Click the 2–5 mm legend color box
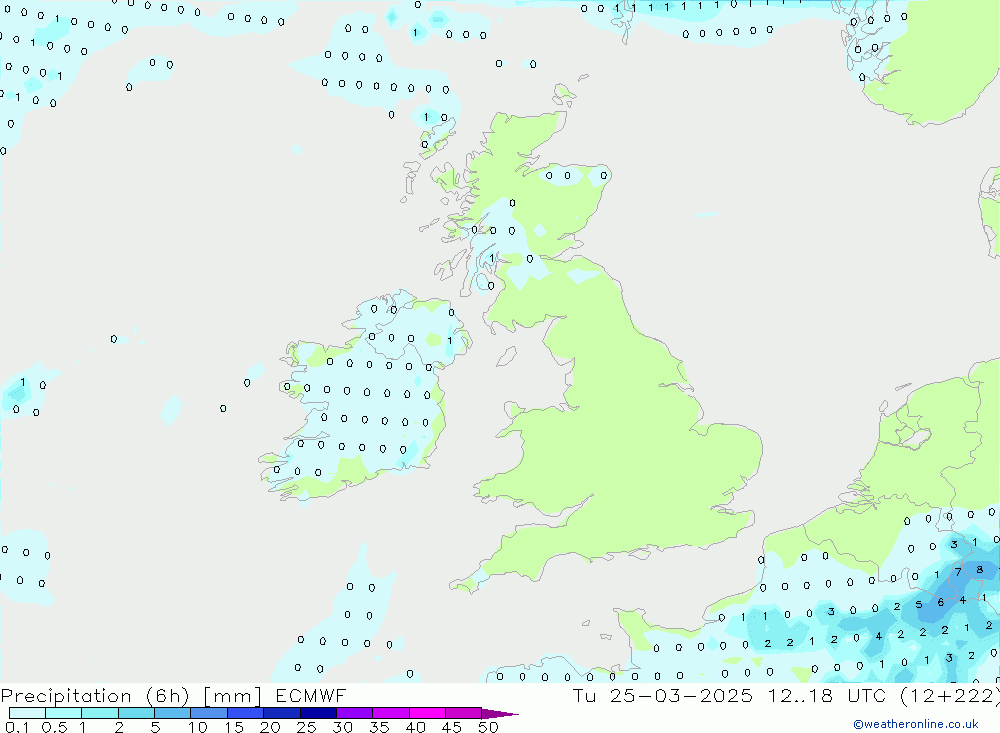The width and height of the screenshot is (1000, 733). [x=136, y=713]
